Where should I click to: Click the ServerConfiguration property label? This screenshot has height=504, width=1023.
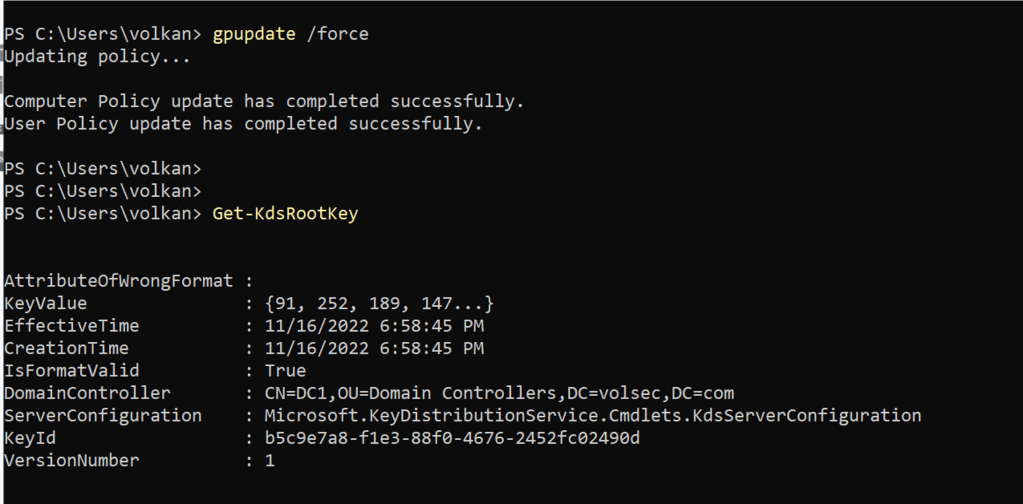[x=103, y=415]
